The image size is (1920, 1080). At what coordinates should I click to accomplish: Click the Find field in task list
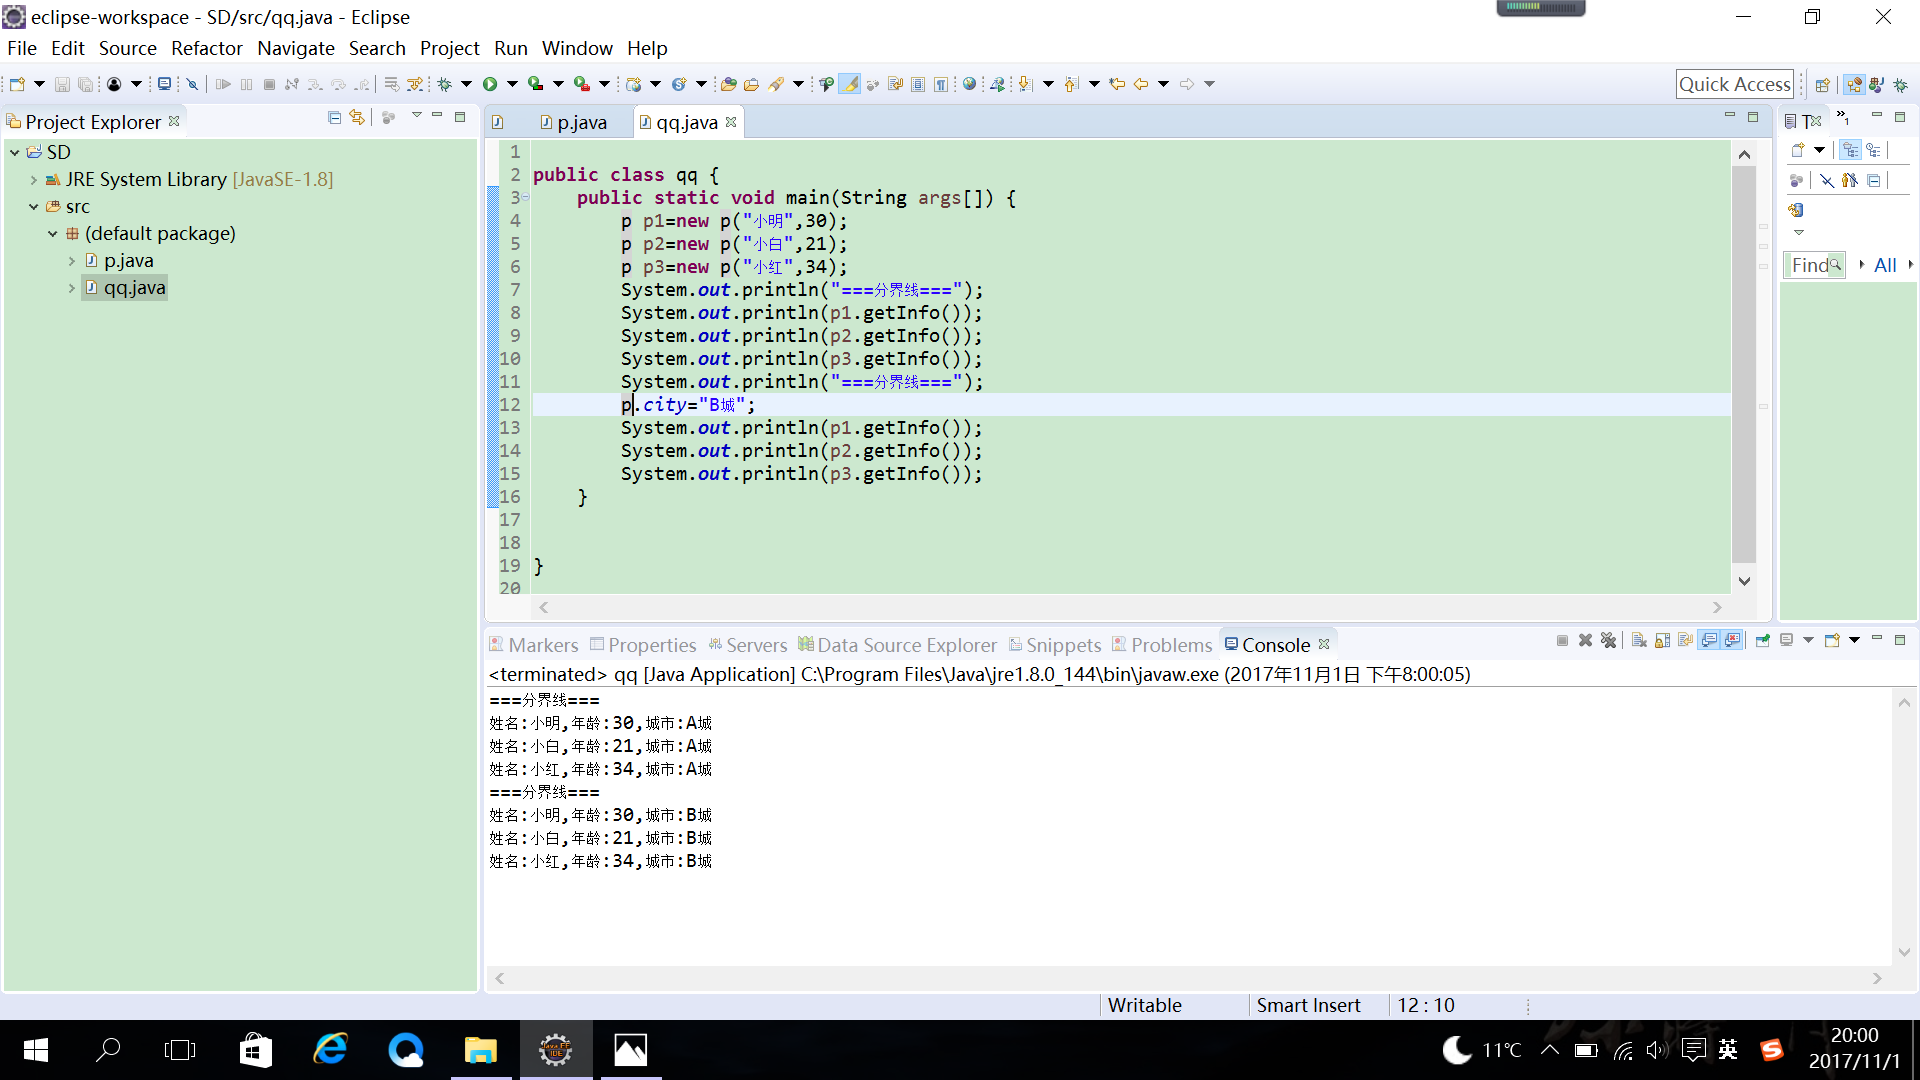[1815, 265]
